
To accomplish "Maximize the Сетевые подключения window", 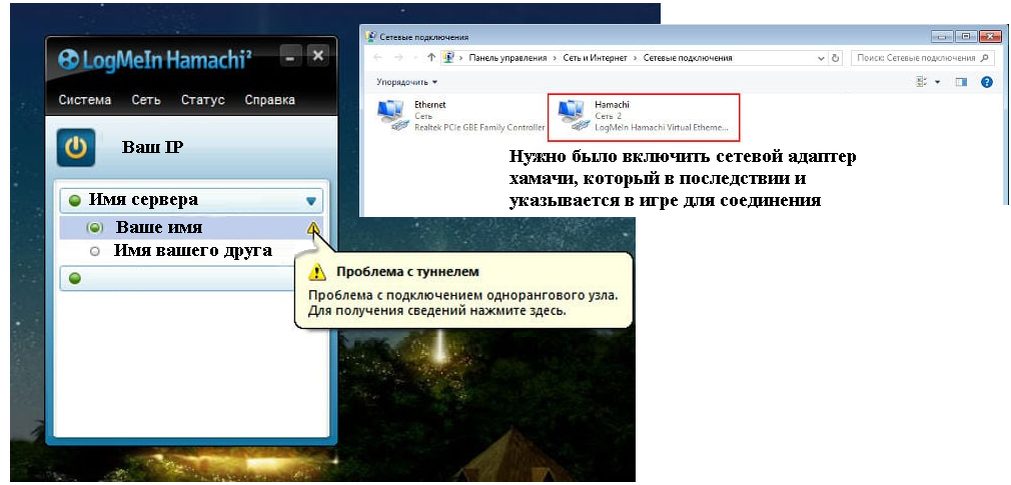I will click(966, 37).
